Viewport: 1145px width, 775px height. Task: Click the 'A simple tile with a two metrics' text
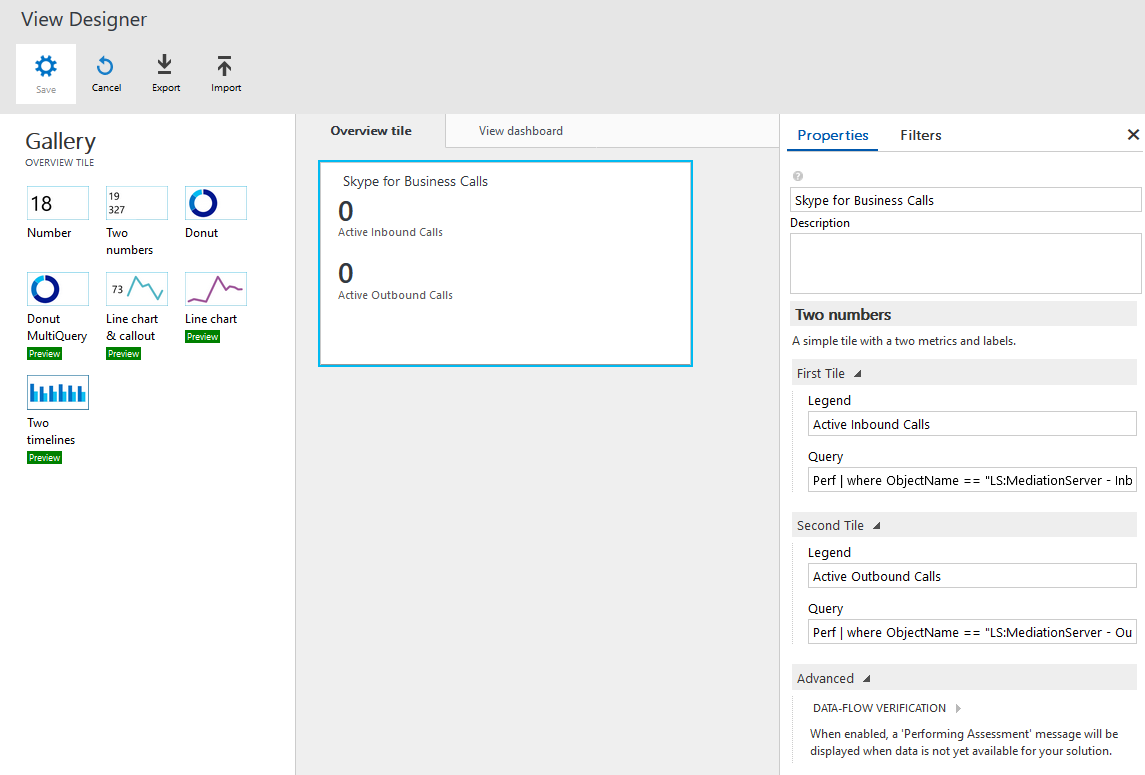click(903, 341)
